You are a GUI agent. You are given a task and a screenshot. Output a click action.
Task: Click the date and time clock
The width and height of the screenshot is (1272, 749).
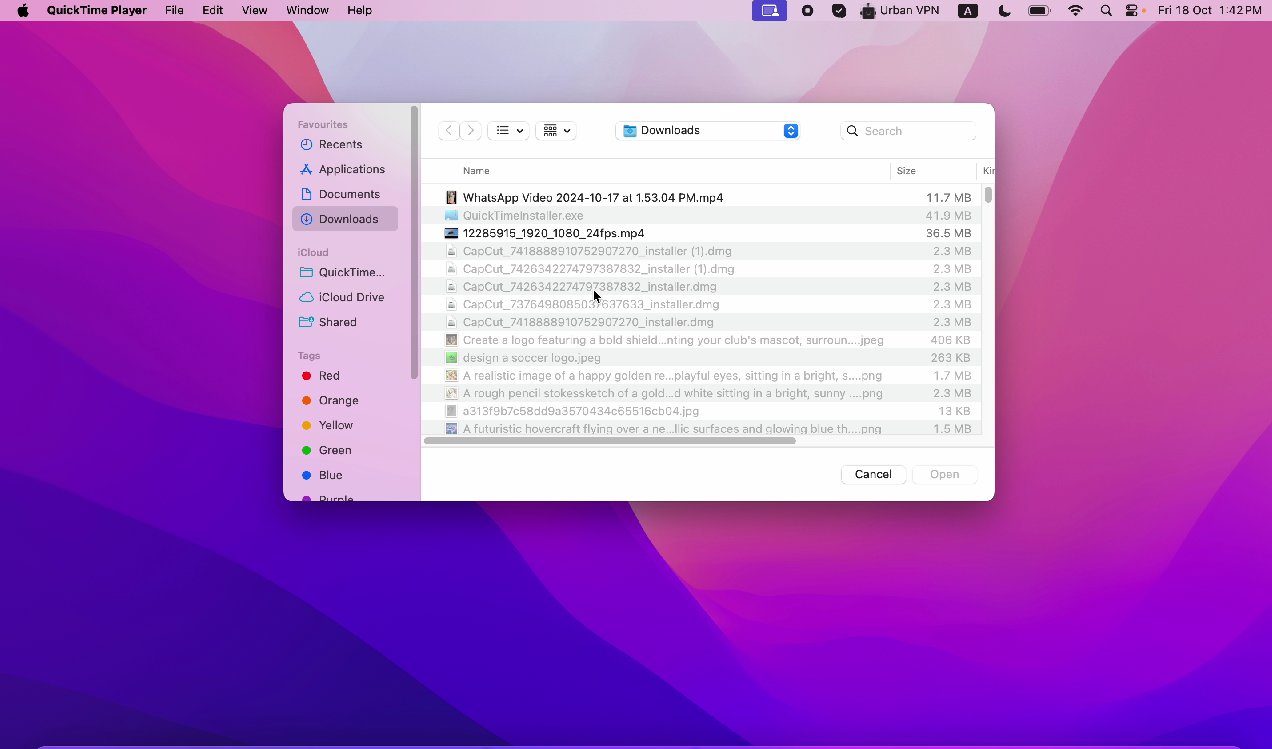coord(1209,10)
